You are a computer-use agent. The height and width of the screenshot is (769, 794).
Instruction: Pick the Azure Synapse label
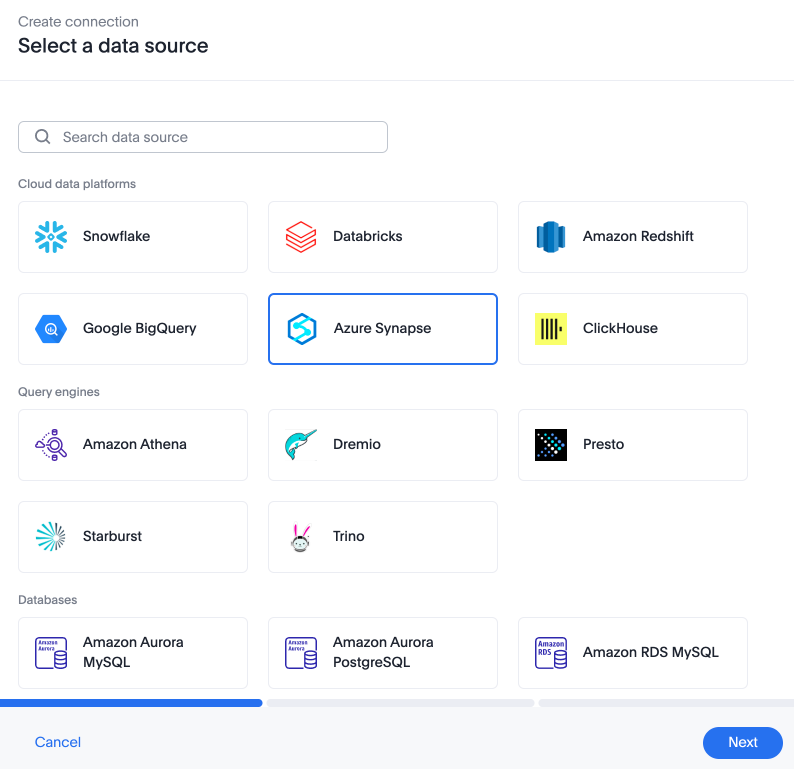382,329
